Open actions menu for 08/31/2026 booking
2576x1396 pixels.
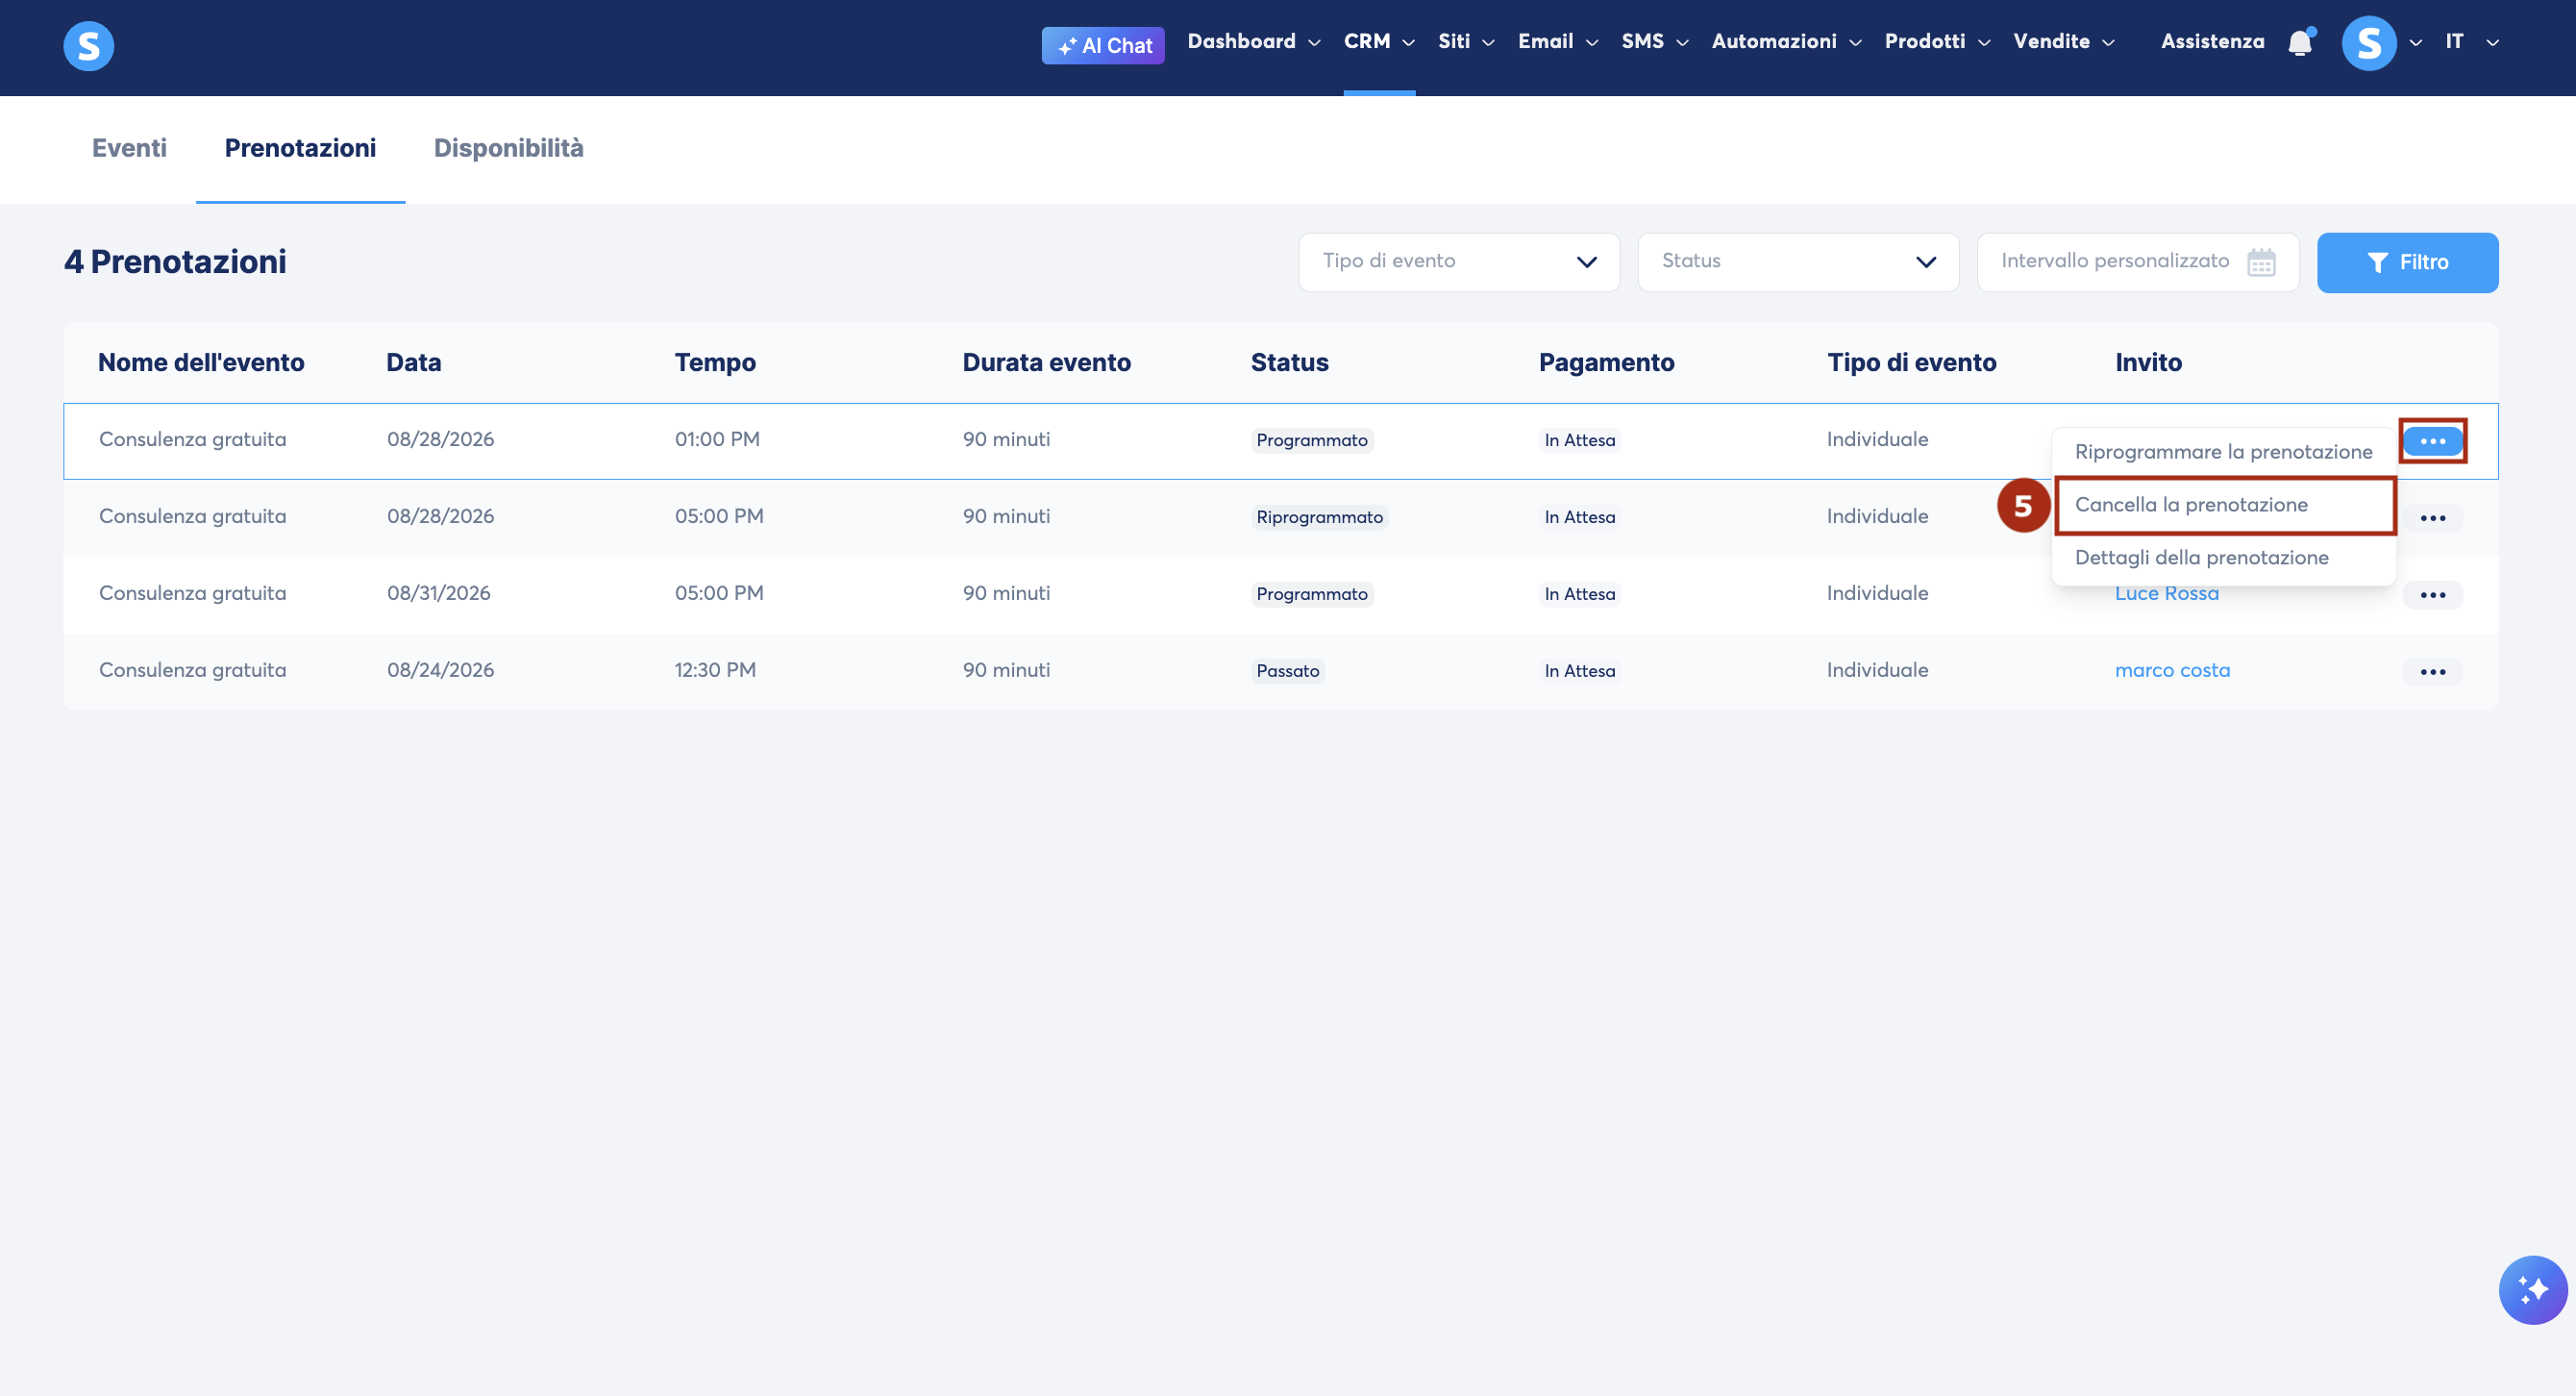point(2432,595)
